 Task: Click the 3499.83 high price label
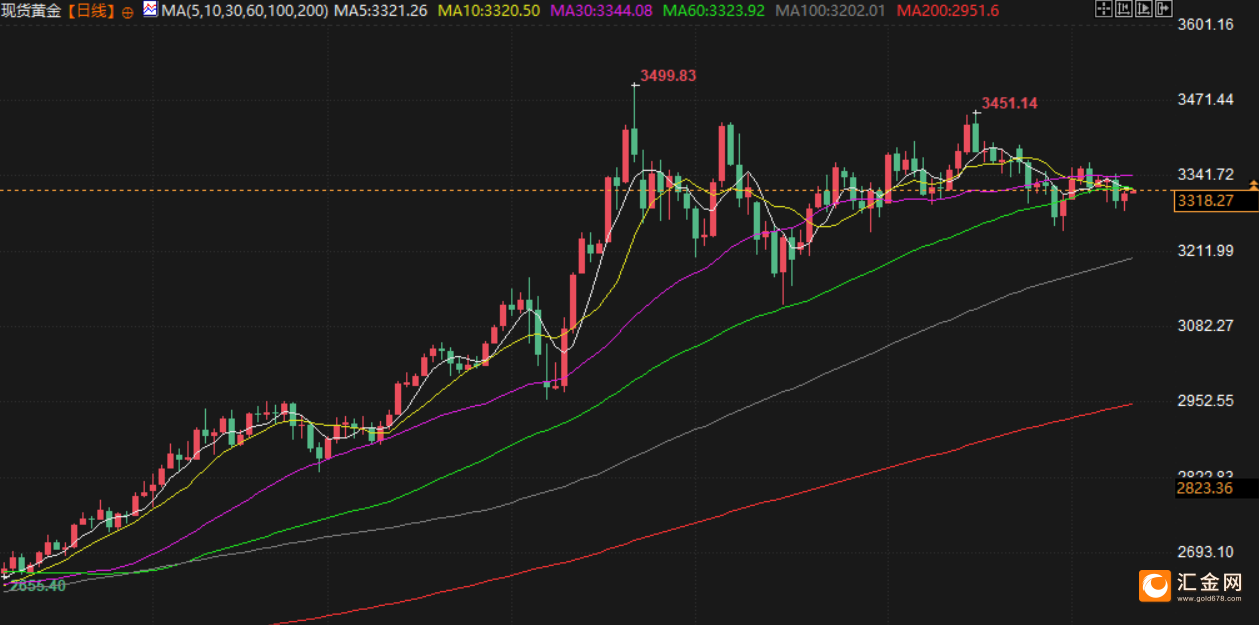668,75
